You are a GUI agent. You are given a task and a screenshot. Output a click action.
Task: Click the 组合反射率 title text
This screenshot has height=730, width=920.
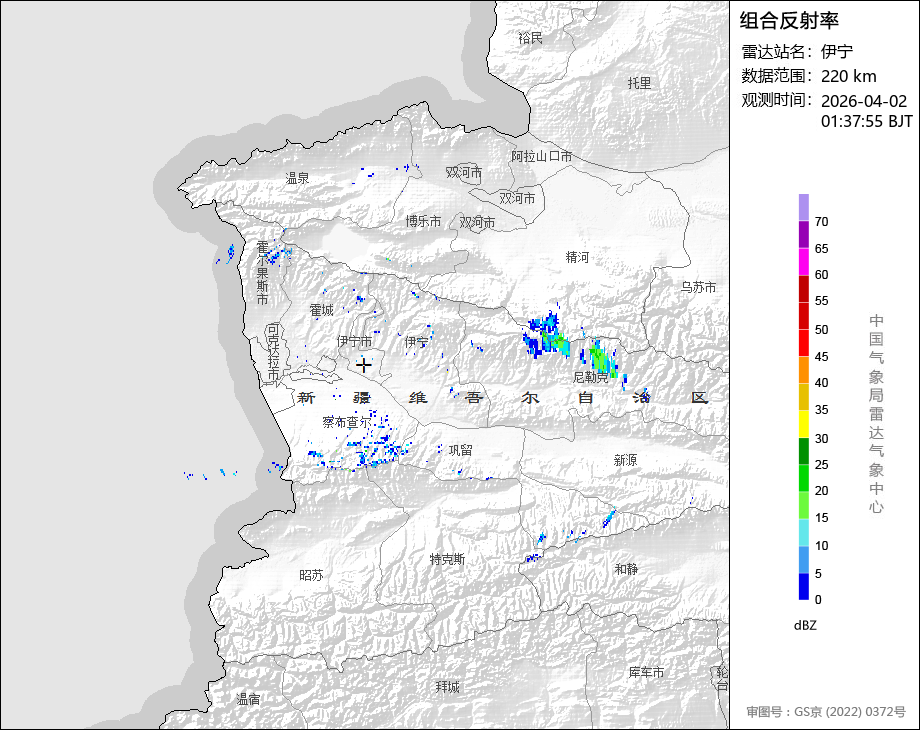pyautogui.click(x=789, y=21)
